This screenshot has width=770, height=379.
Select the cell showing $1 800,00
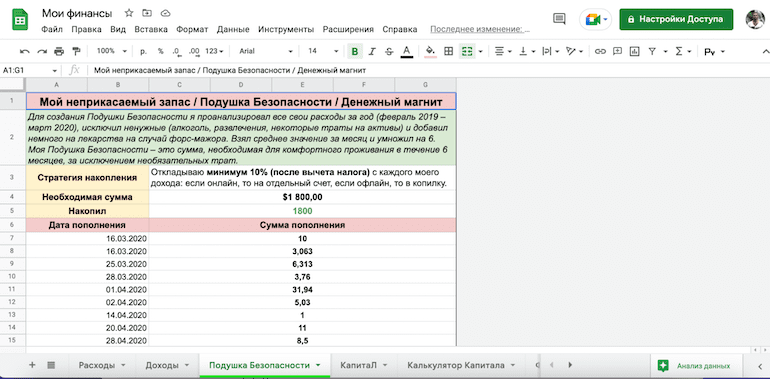[302, 197]
